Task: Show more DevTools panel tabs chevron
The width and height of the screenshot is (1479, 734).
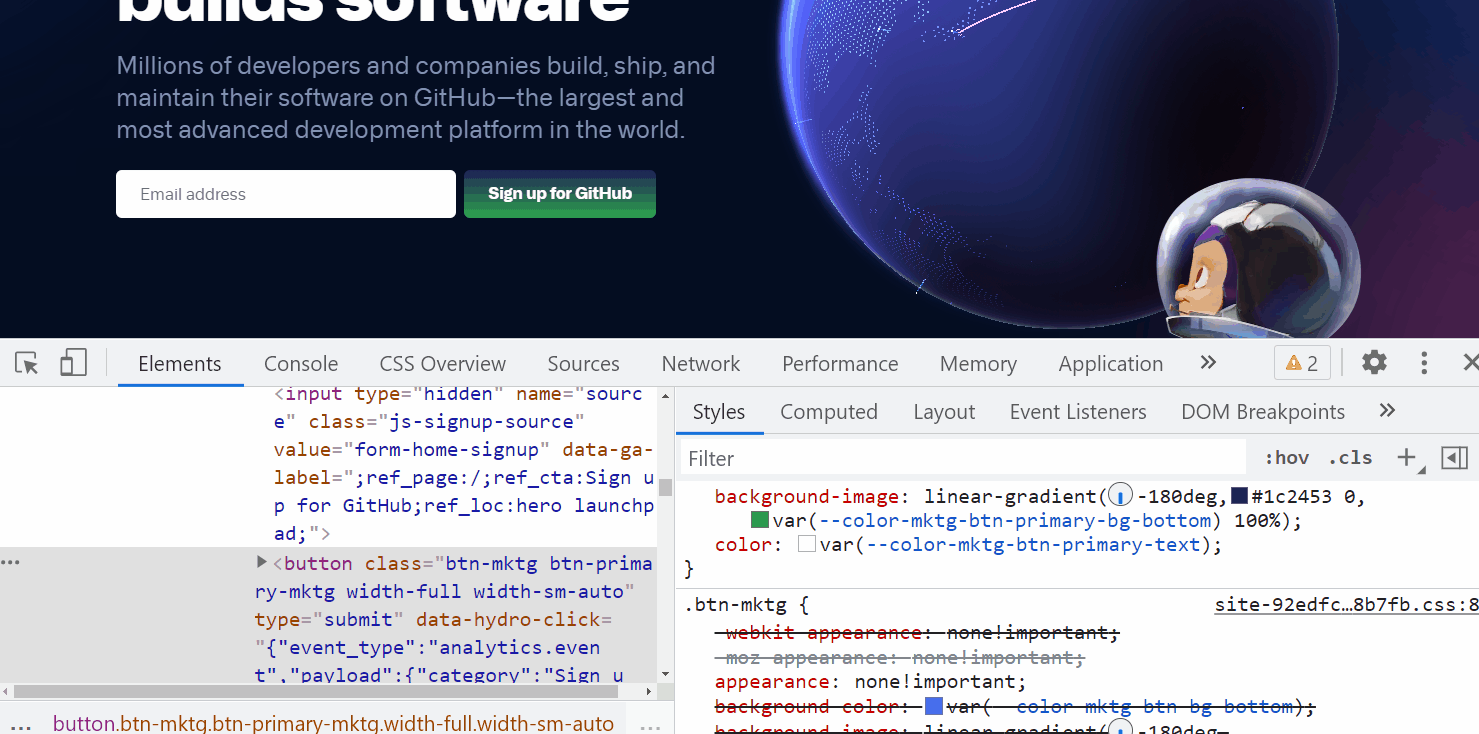Action: coord(1208,362)
